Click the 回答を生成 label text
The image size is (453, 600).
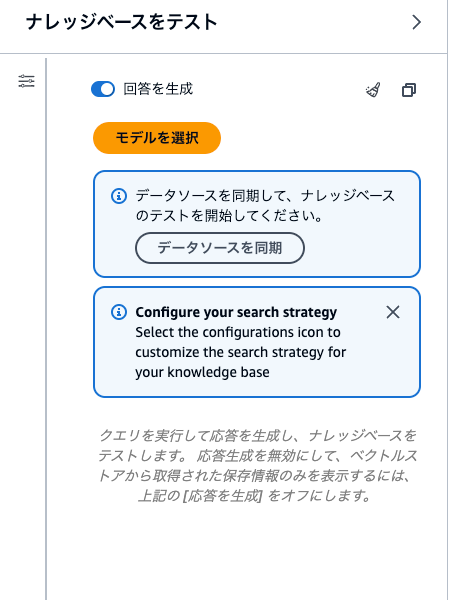(158, 89)
